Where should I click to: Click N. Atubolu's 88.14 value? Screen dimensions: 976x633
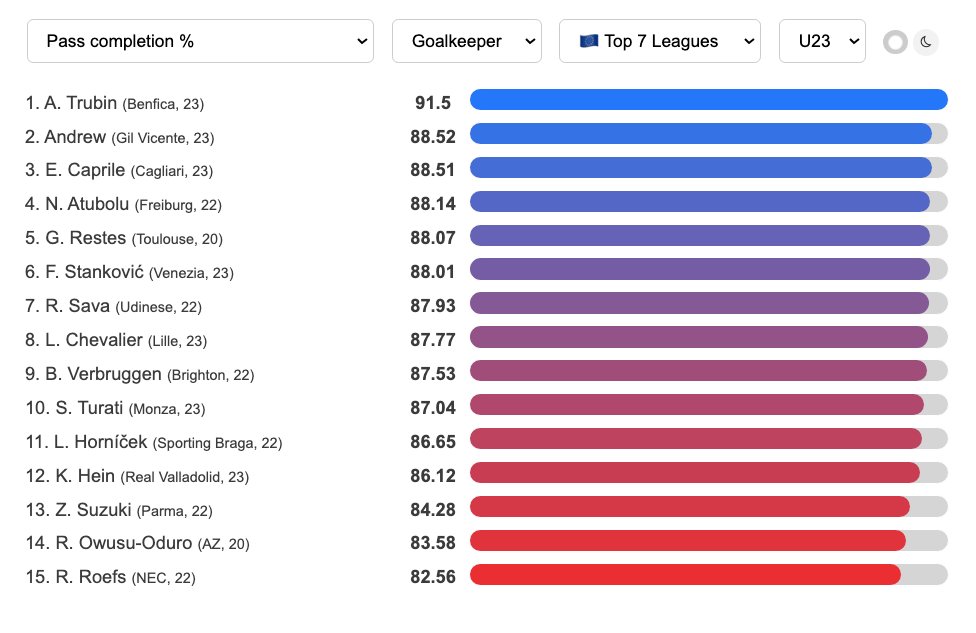click(x=433, y=204)
